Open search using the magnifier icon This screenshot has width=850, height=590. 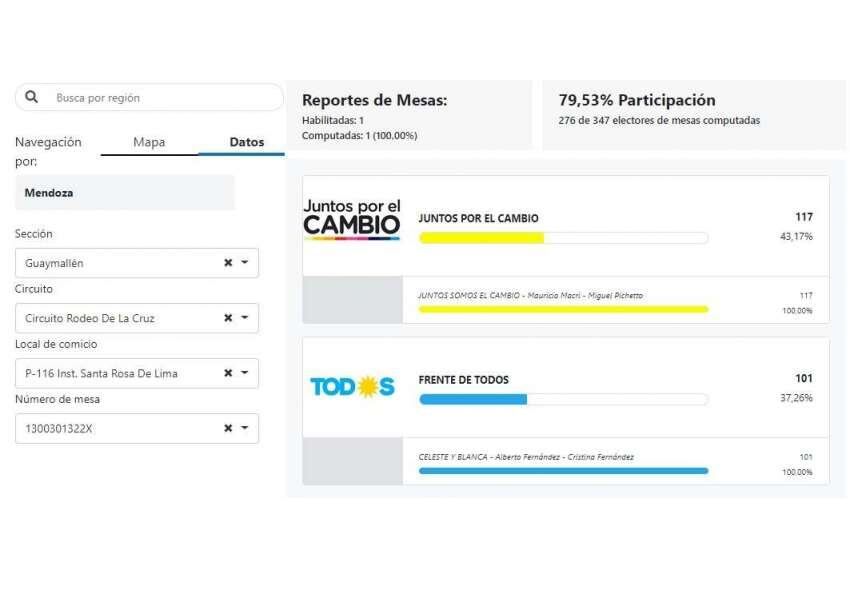click(x=31, y=97)
